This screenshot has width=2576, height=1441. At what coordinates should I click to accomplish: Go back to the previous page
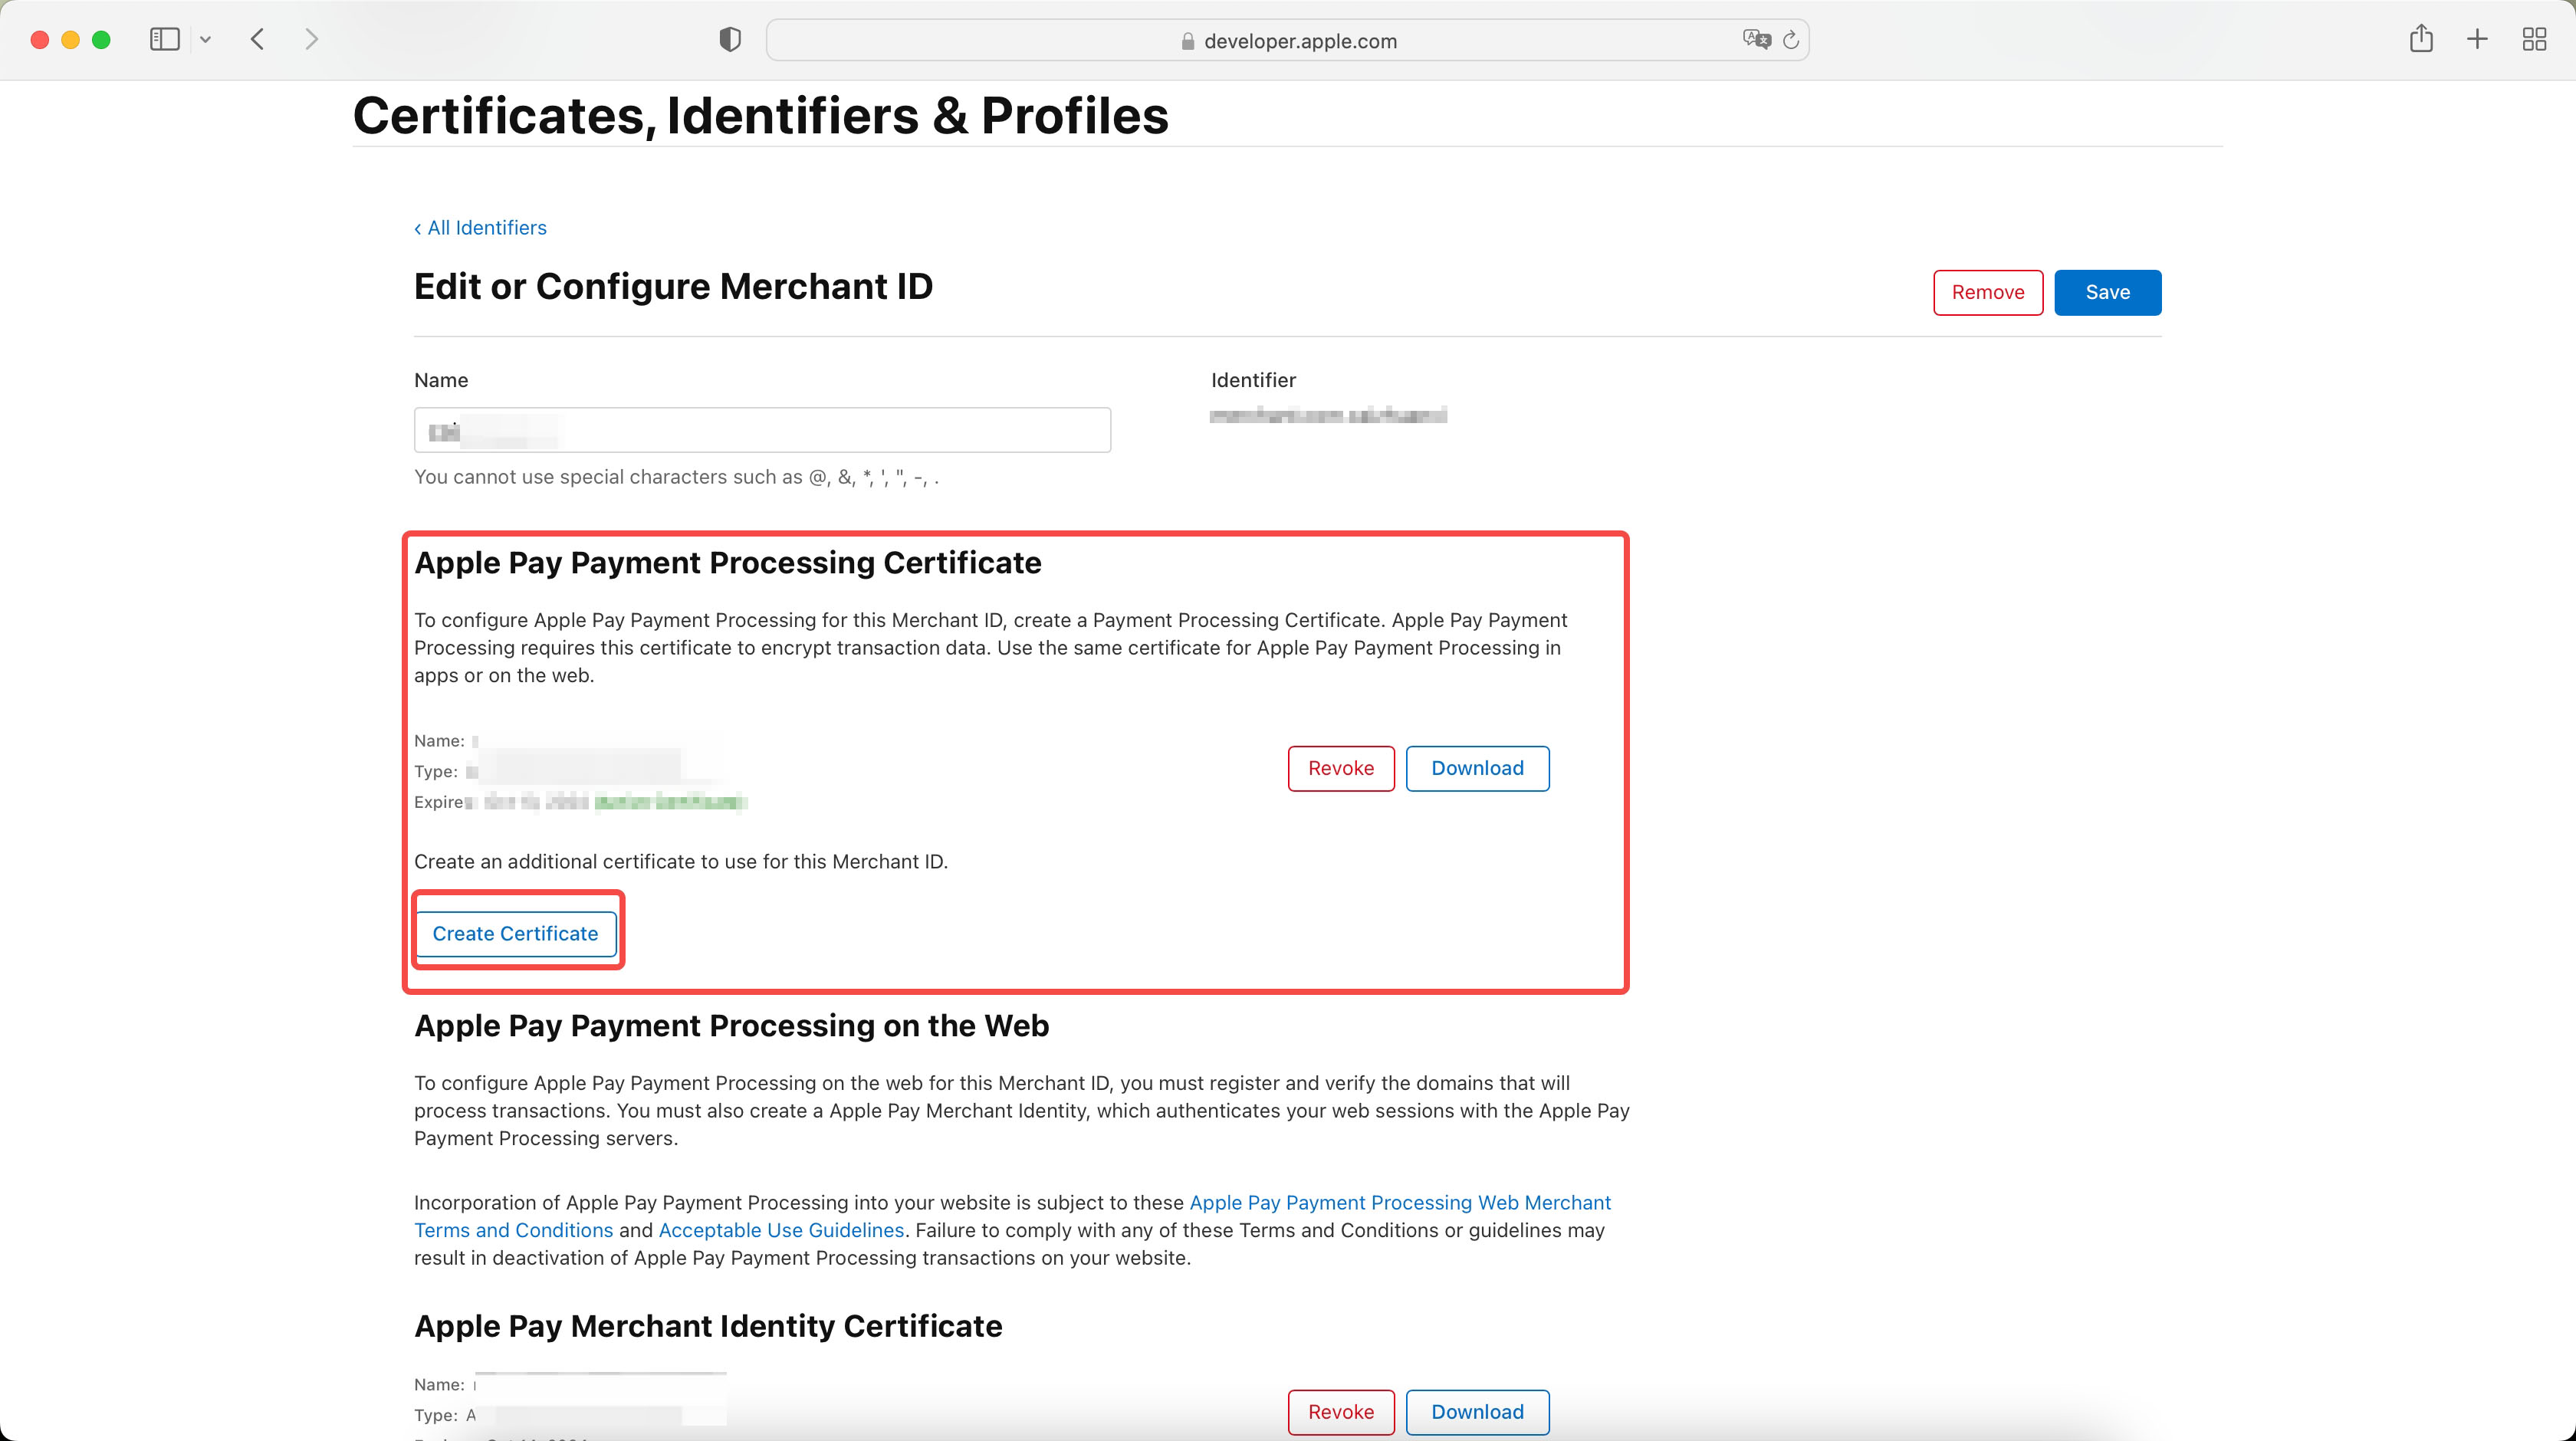pos(258,39)
